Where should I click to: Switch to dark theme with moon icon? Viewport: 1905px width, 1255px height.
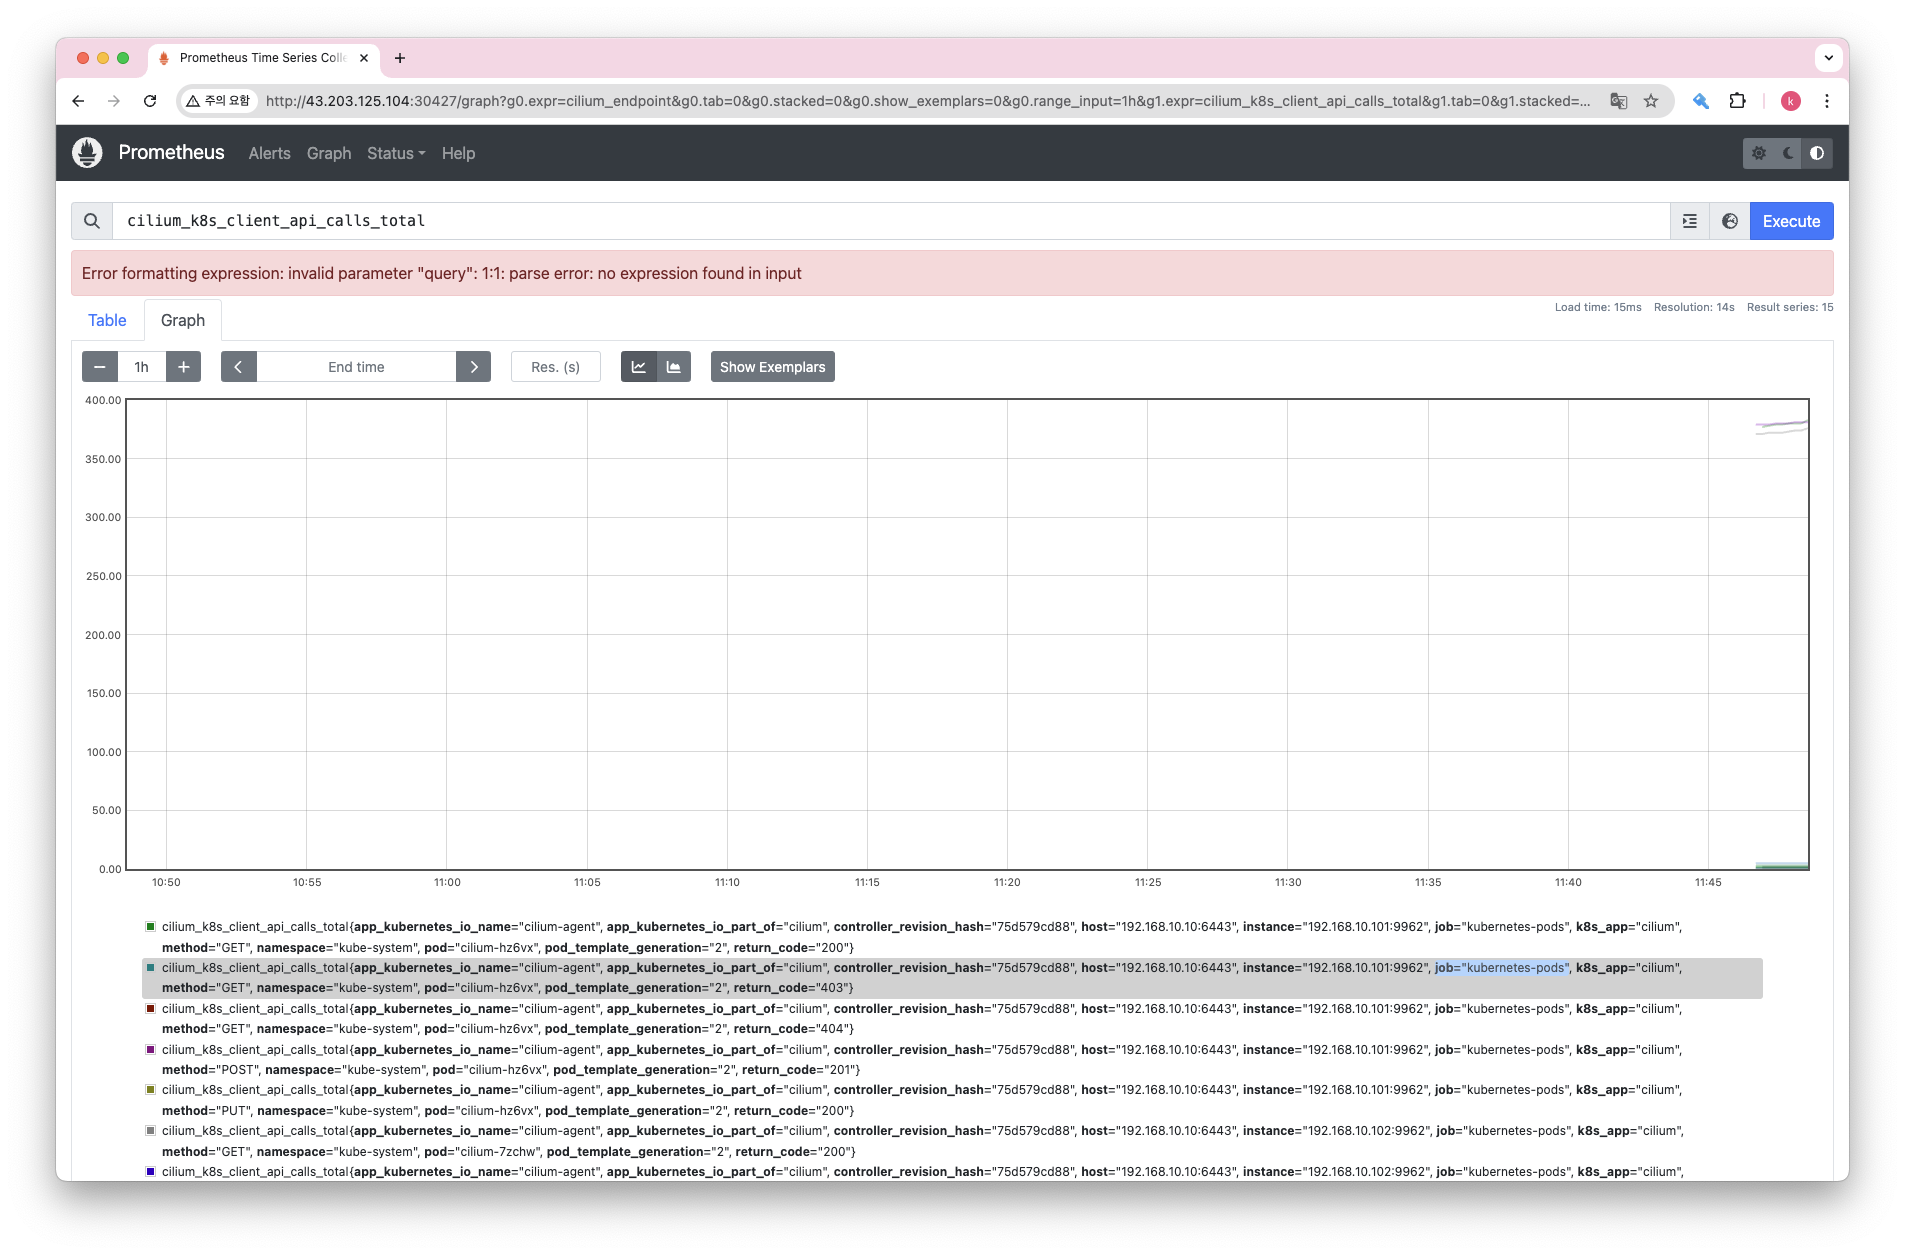[1788, 153]
